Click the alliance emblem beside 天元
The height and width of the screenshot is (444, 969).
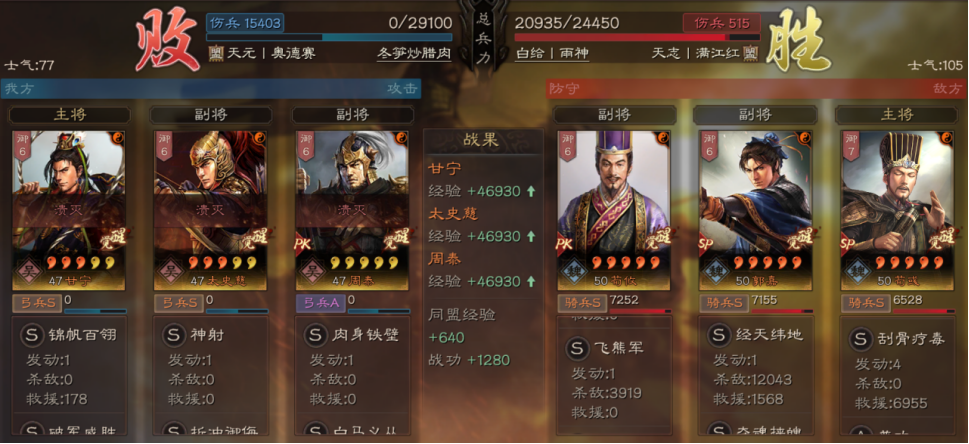(x=216, y=54)
